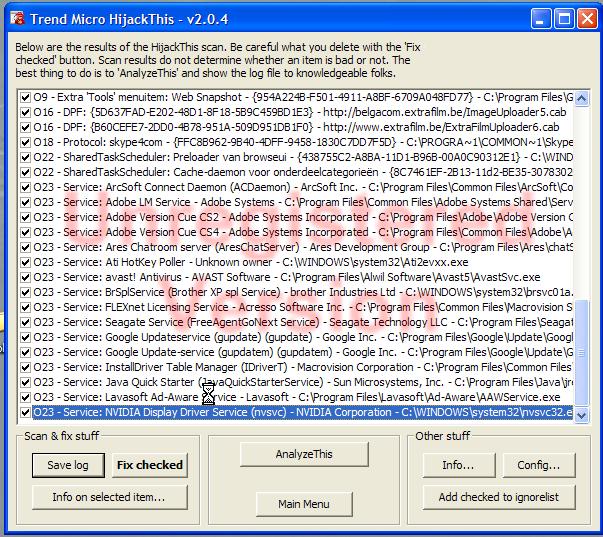The width and height of the screenshot is (603, 537).
Task: Uncheck the Adobe LM Service checkbox
Action: point(25,202)
